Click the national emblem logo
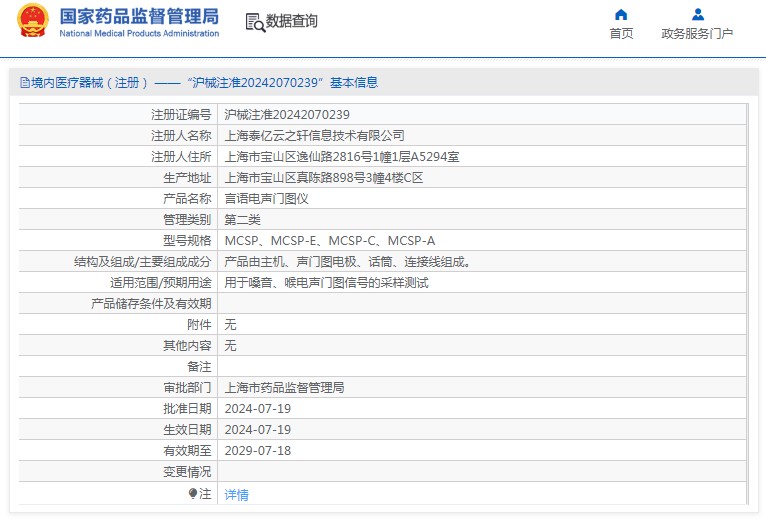 click(x=33, y=21)
